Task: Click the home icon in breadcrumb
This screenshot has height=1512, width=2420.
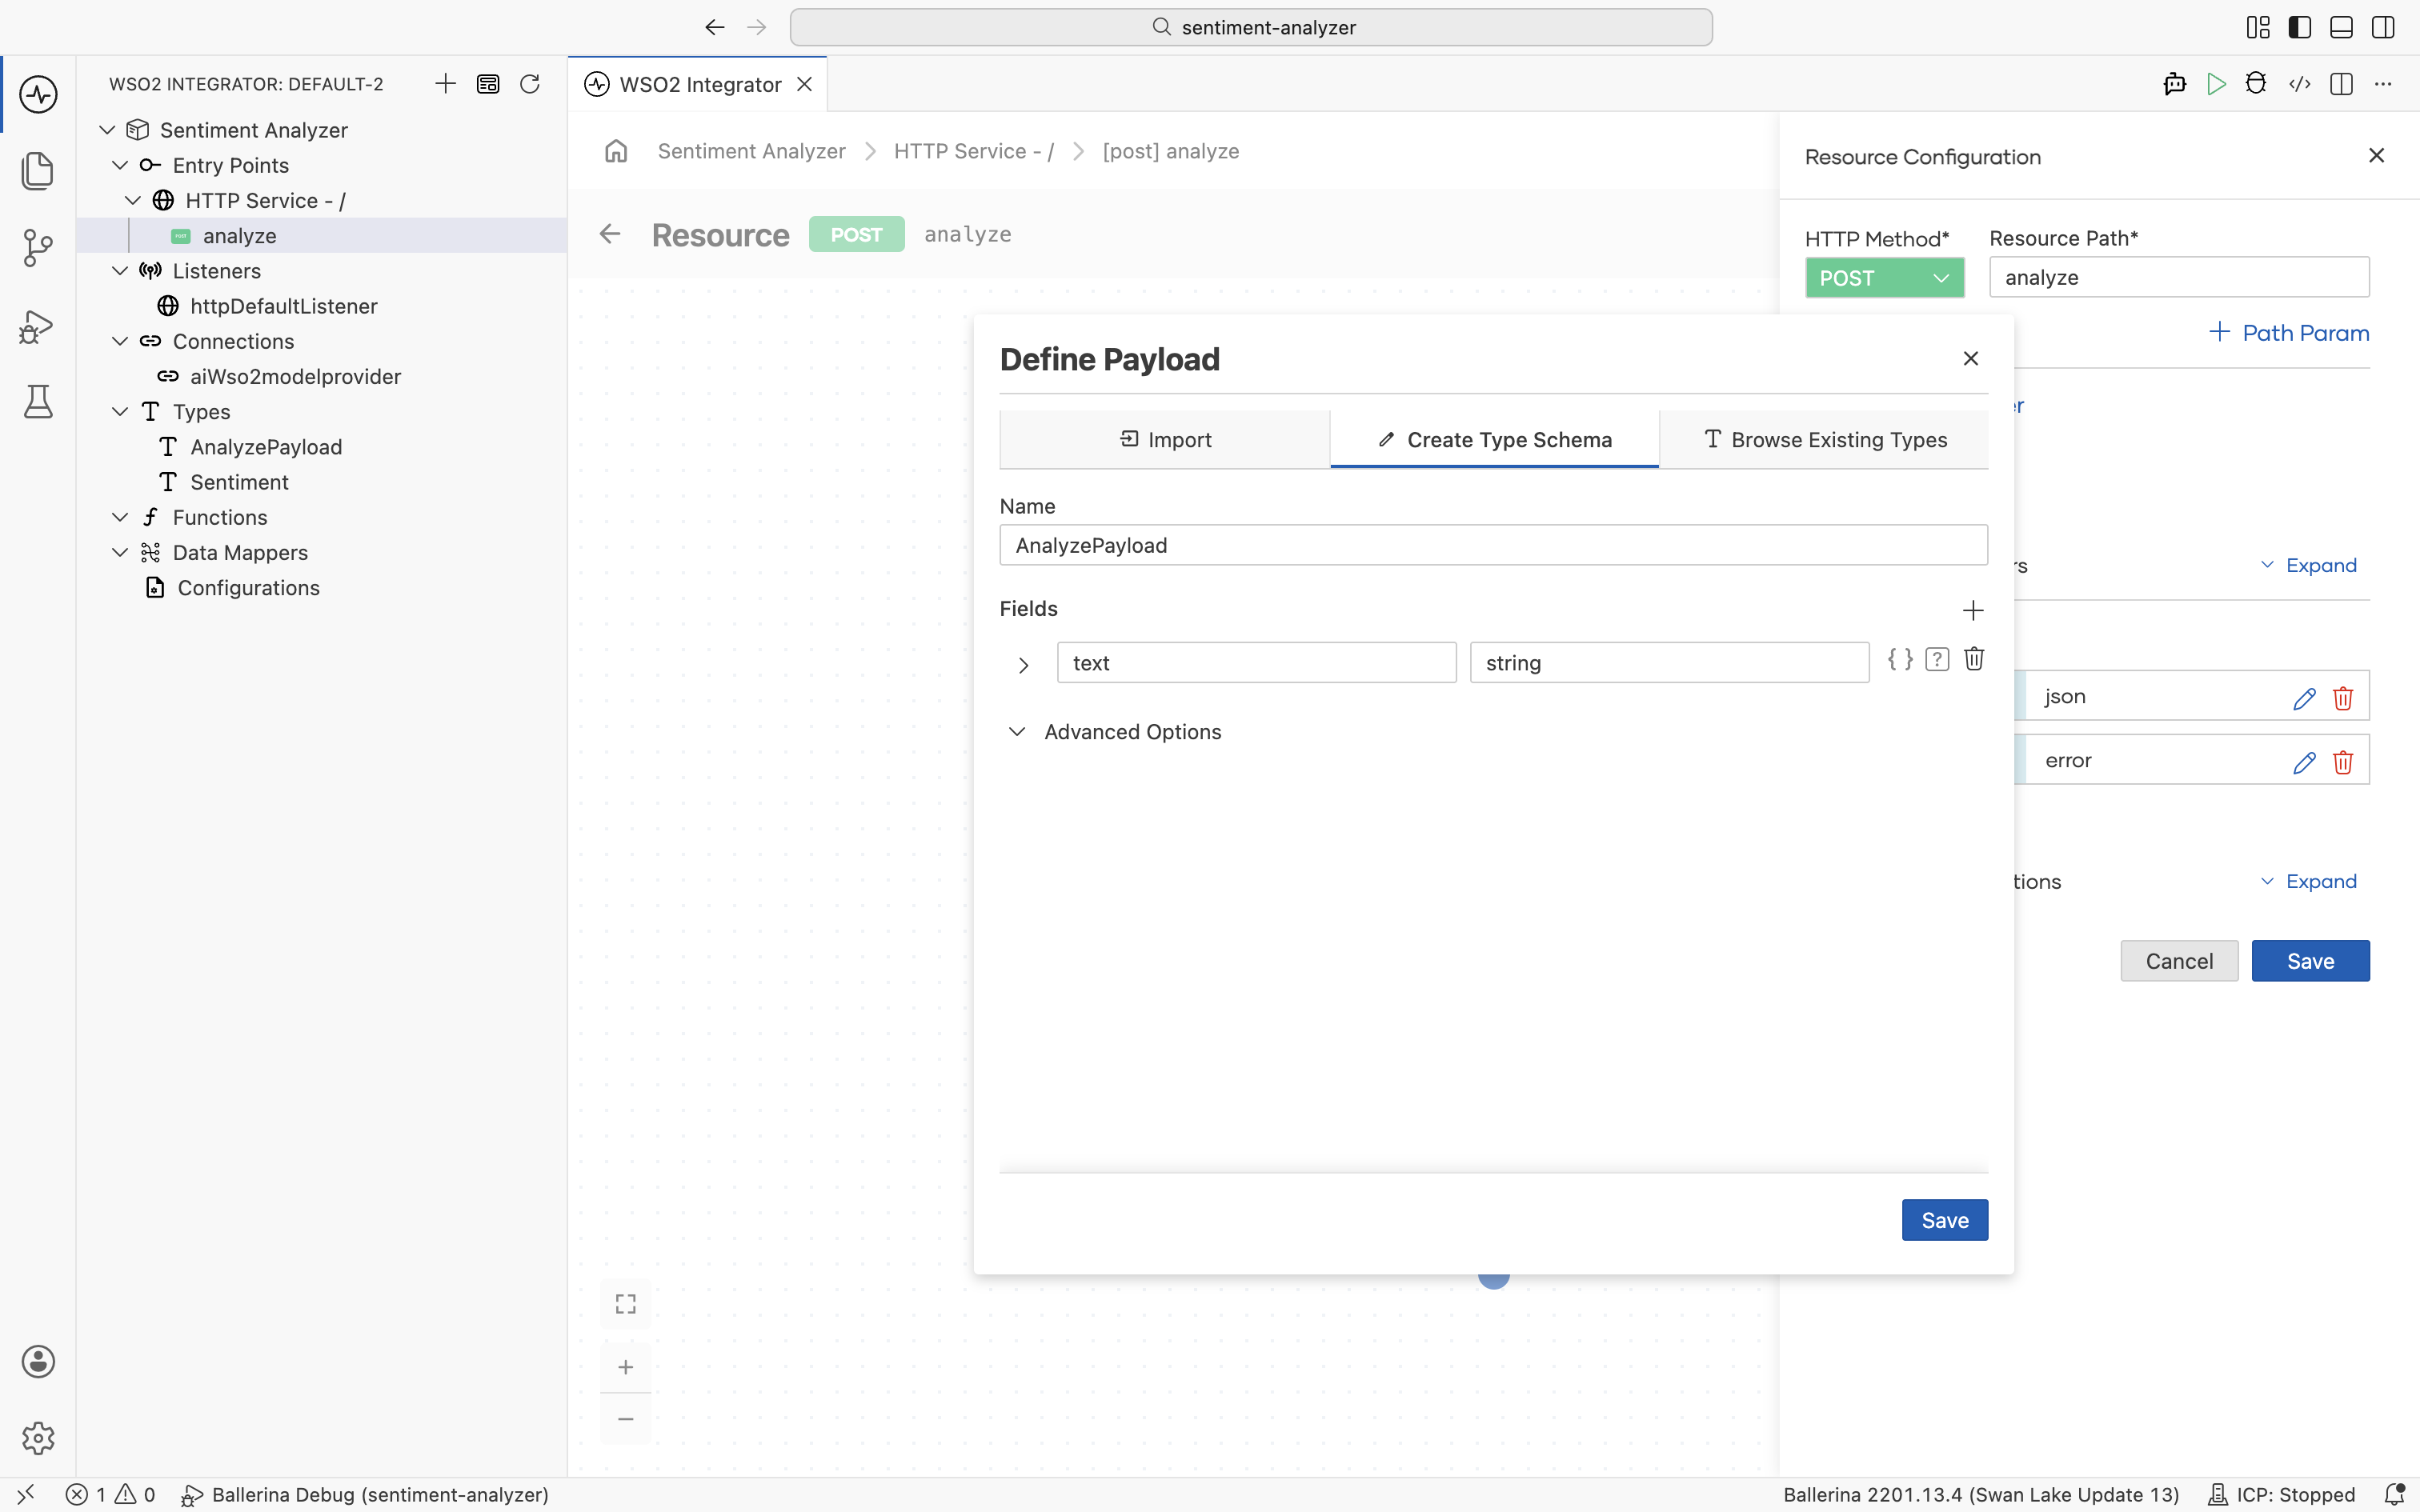Action: click(x=616, y=151)
